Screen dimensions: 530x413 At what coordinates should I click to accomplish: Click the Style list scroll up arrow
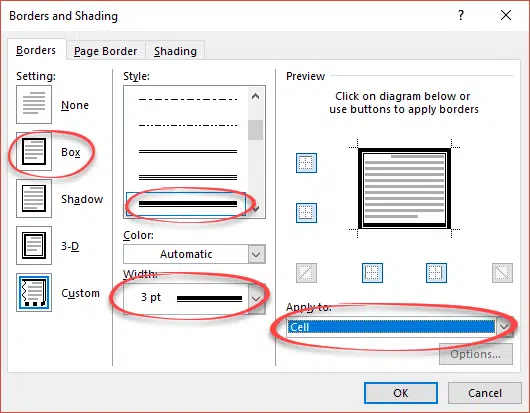[256, 97]
